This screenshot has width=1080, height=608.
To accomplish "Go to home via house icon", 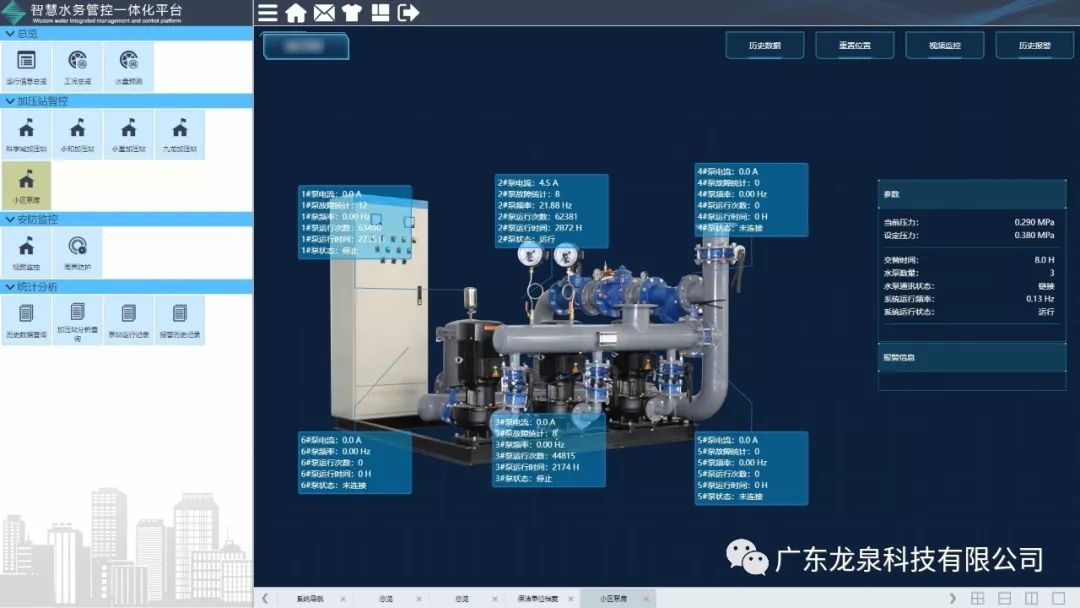I will (x=296, y=13).
